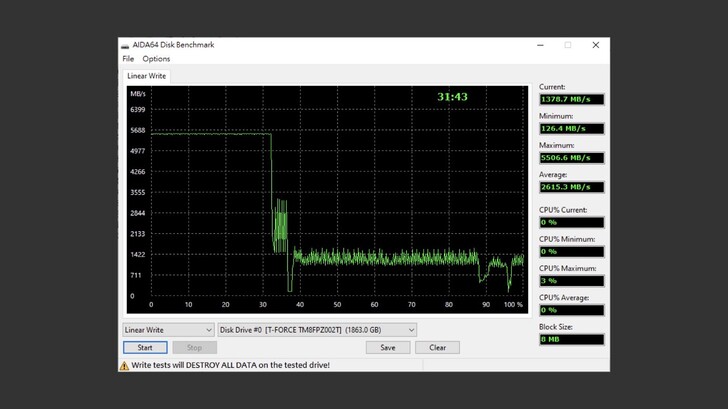Viewport: 728px width, 409px height.
Task: Click the Current speed readout field
Action: click(x=571, y=100)
